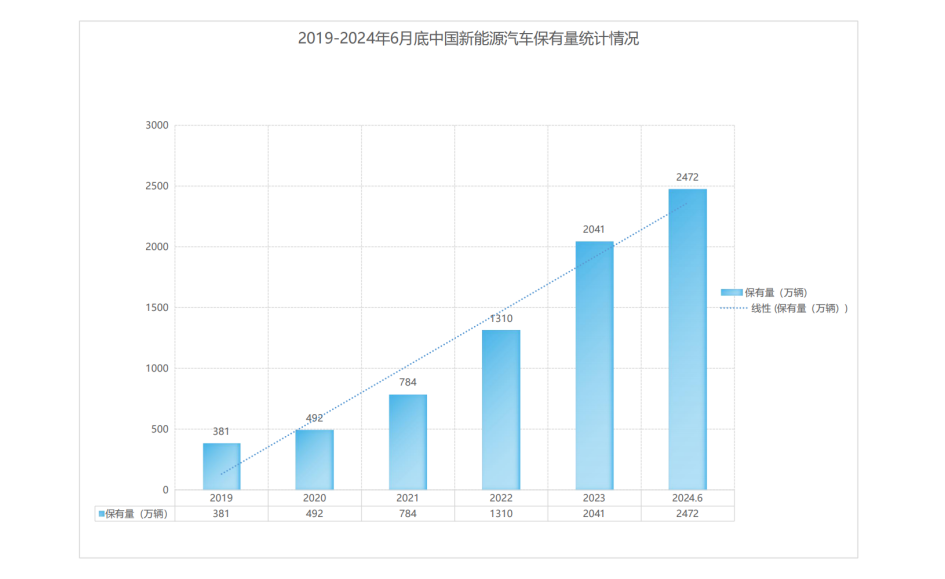Screen dimensions: 945x579
Task: Click the 2019 category axis label
Action: click(221, 498)
